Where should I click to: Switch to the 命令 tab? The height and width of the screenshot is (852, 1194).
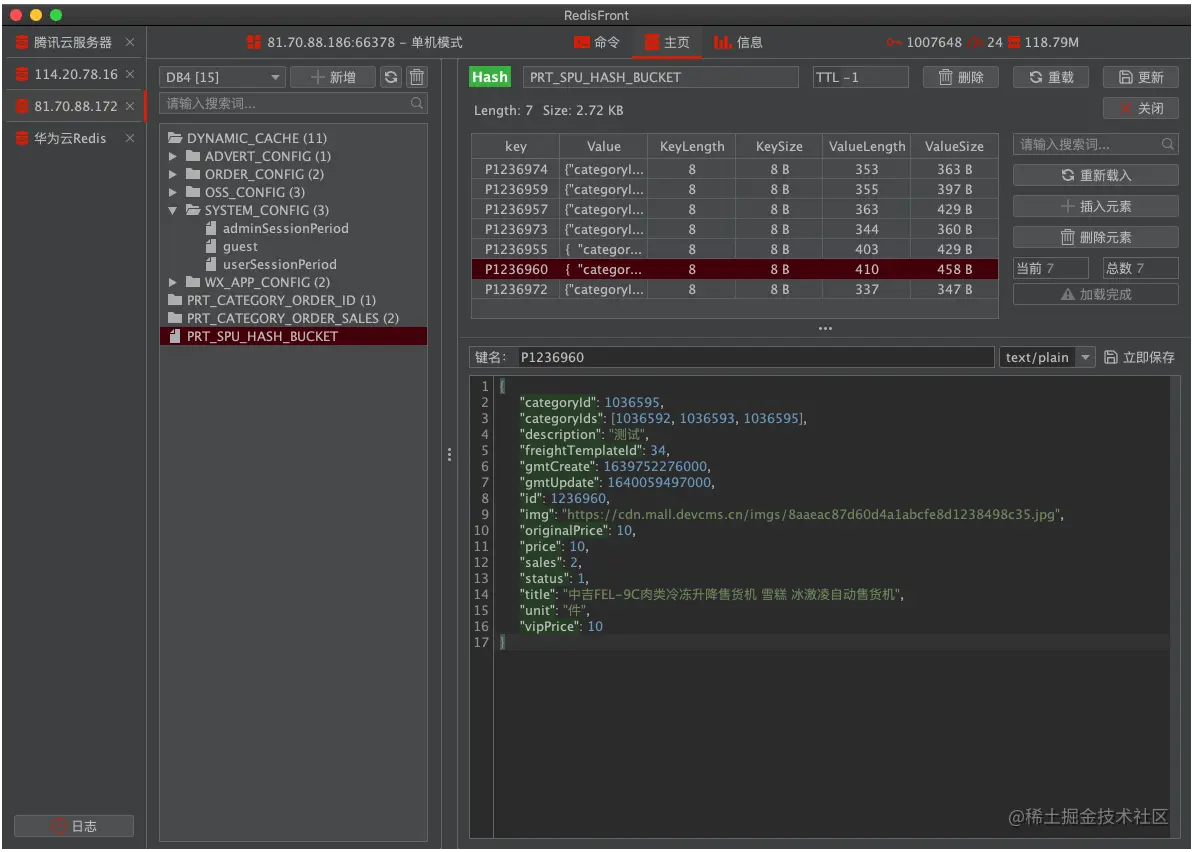tap(597, 43)
